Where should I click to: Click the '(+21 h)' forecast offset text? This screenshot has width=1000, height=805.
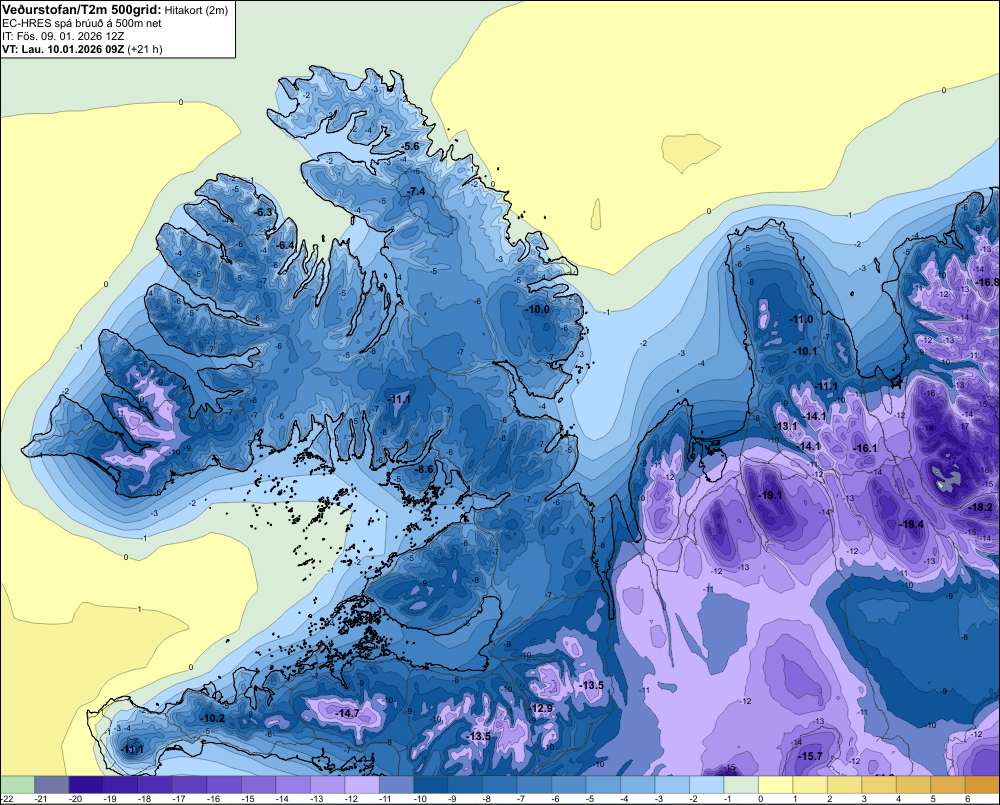pyautogui.click(x=145, y=49)
